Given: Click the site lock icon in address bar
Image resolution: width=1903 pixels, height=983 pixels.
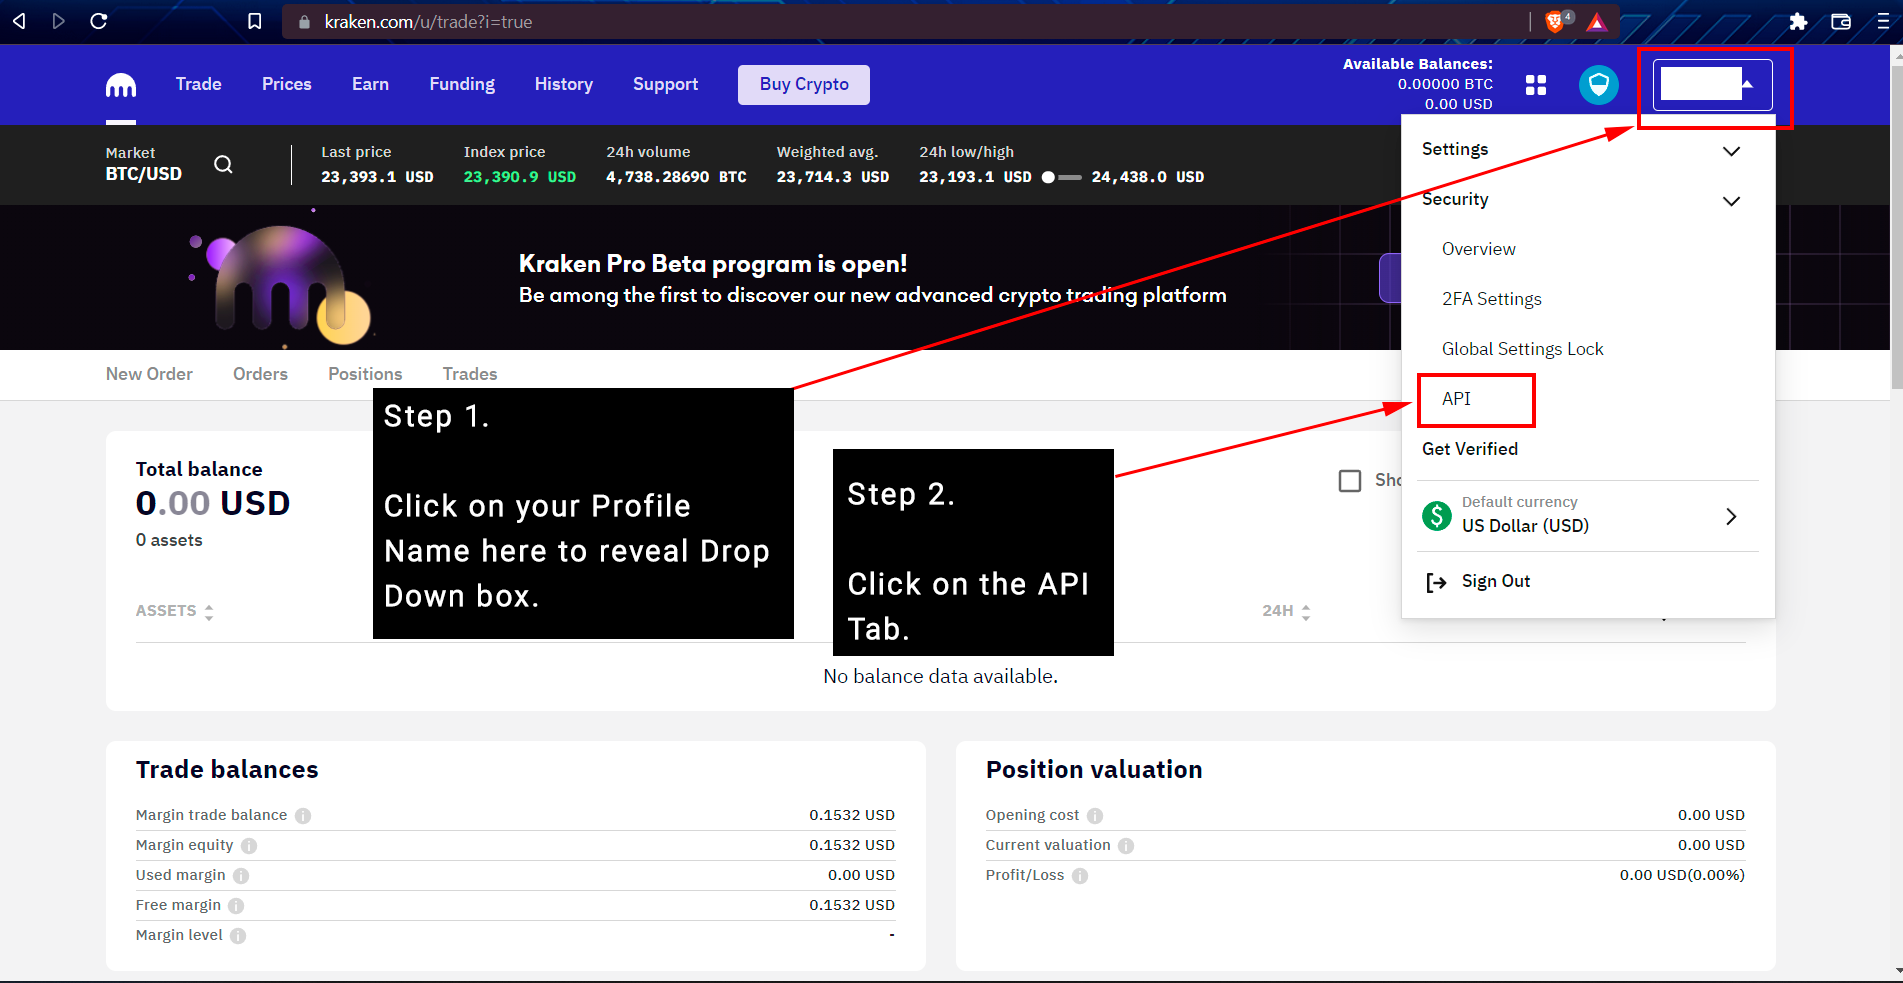Looking at the screenshot, I should click(304, 22).
